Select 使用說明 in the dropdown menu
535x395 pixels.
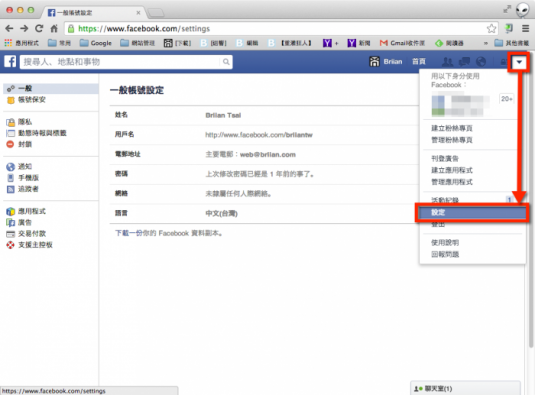click(445, 243)
